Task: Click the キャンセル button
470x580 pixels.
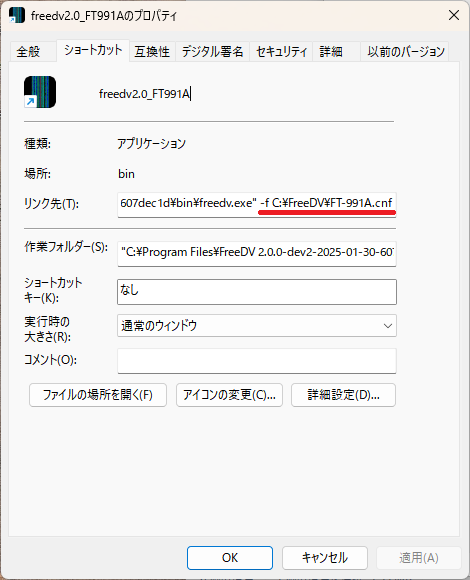Action: pyautogui.click(x=325, y=558)
